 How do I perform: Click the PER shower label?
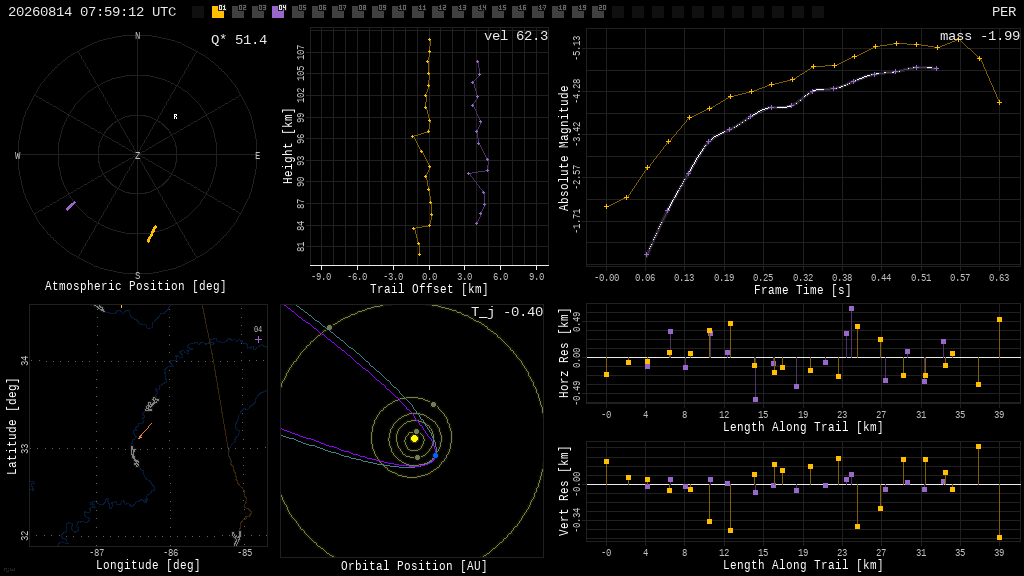[x=1004, y=12]
